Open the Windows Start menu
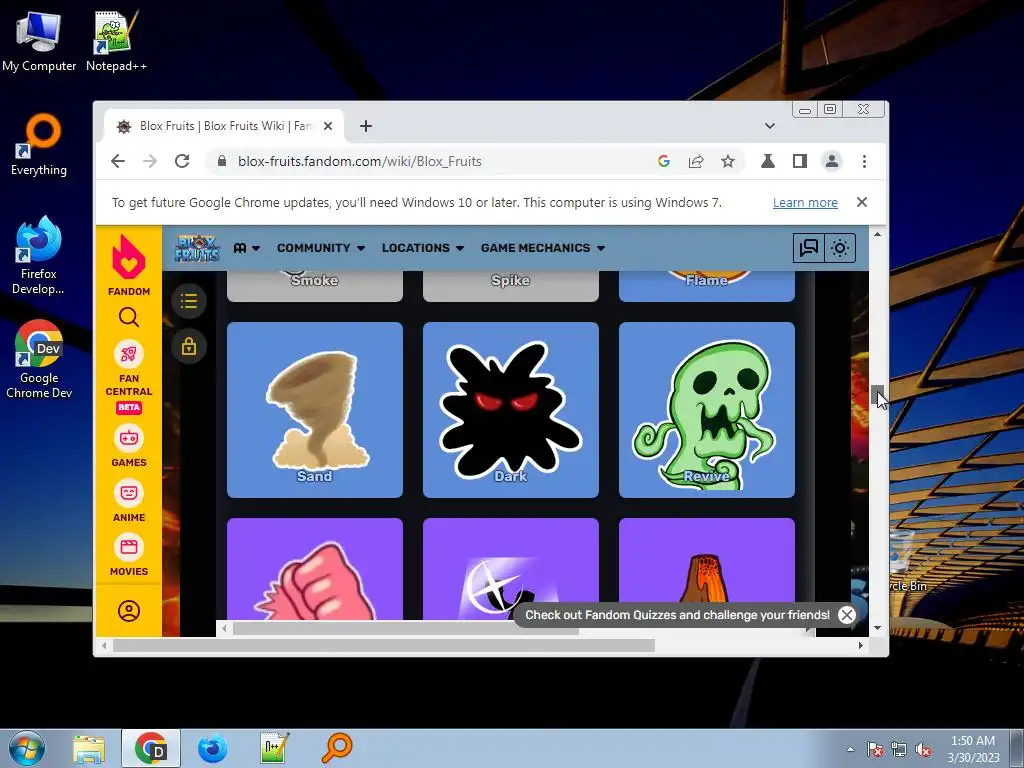This screenshot has width=1024, height=768. coord(27,748)
